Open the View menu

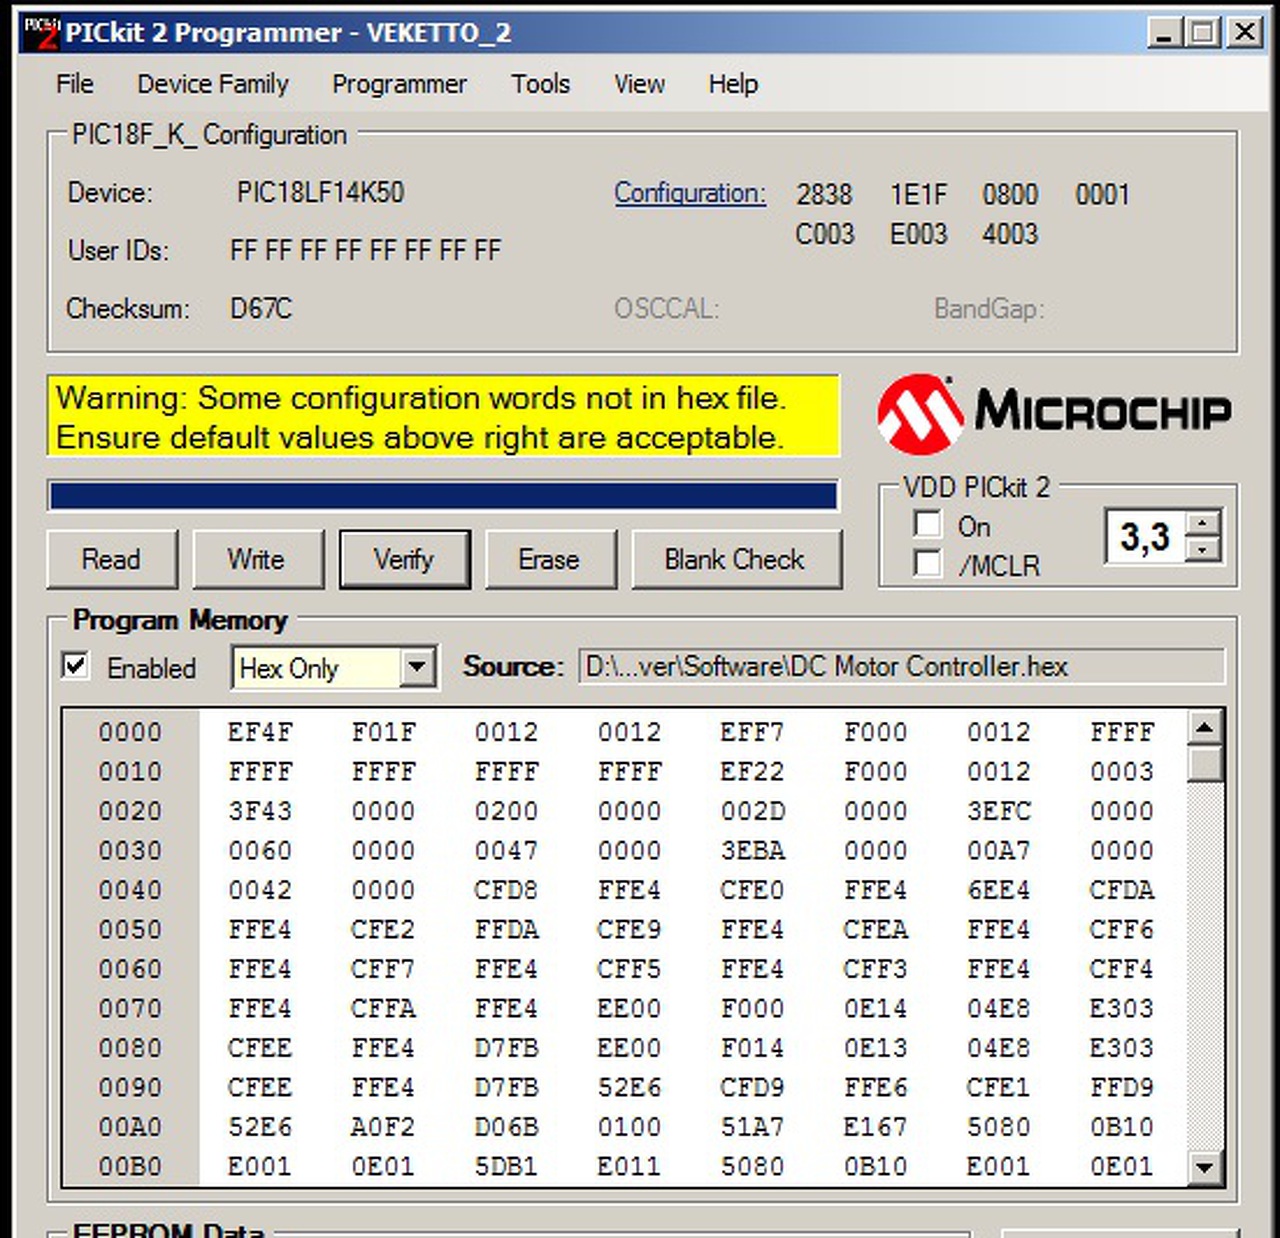point(639,84)
